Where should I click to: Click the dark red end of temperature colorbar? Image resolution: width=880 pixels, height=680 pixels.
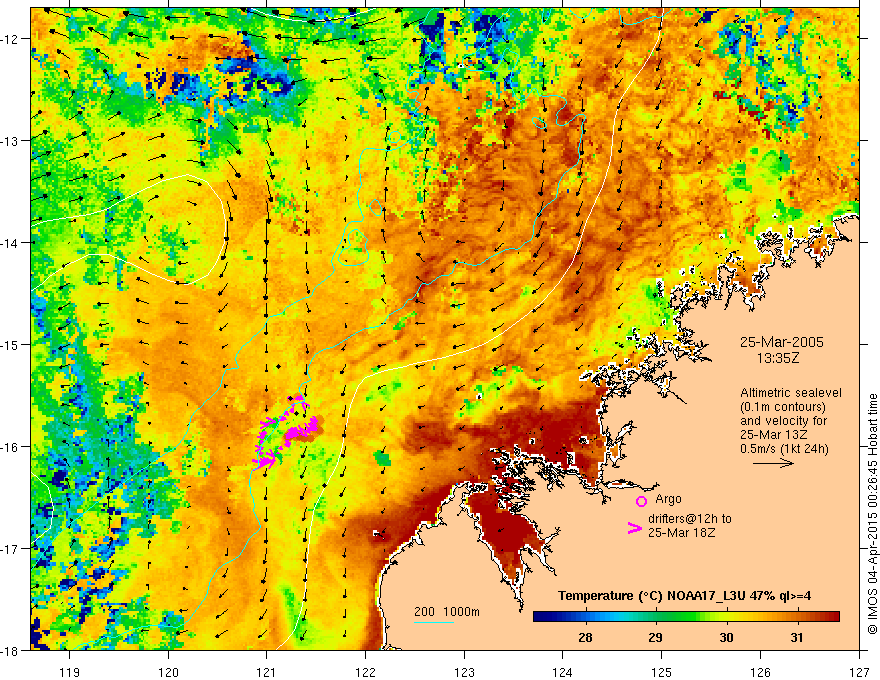click(x=831, y=617)
